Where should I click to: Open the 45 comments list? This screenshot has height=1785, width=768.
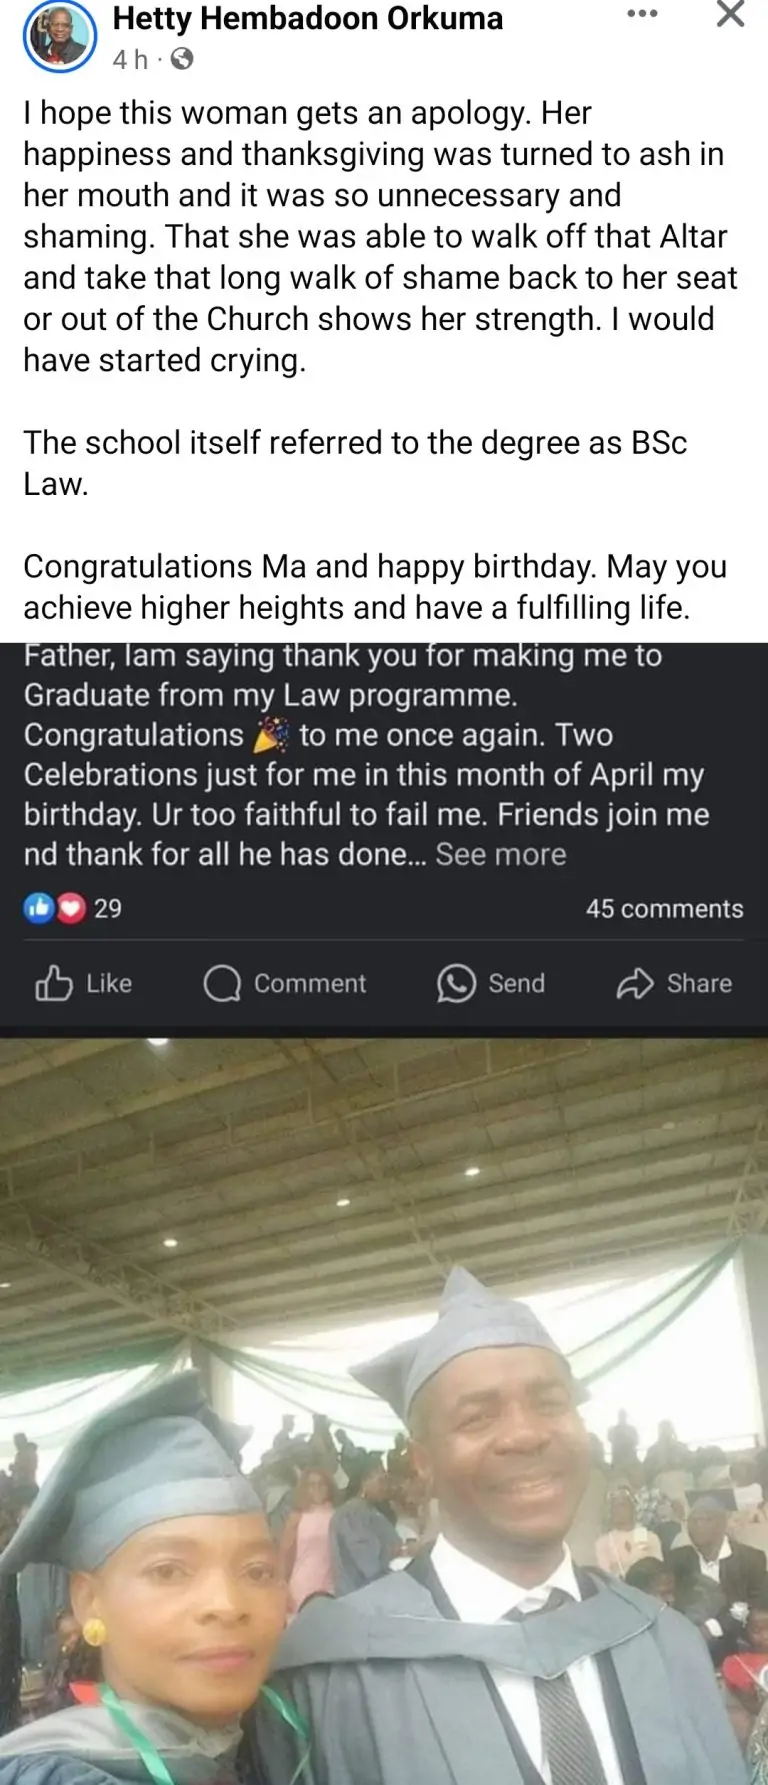tap(664, 908)
